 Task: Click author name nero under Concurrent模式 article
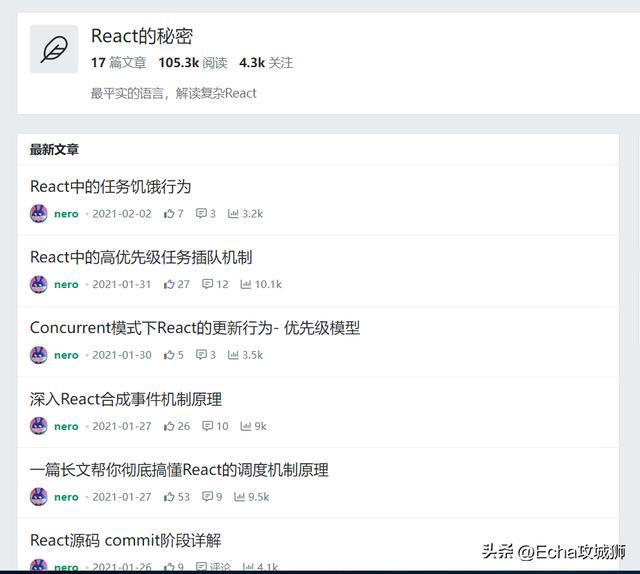[66, 355]
